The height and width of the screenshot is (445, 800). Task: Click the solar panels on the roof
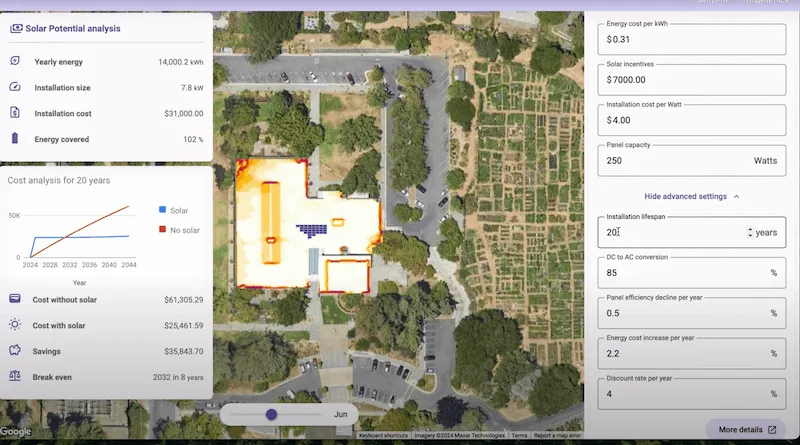312,230
